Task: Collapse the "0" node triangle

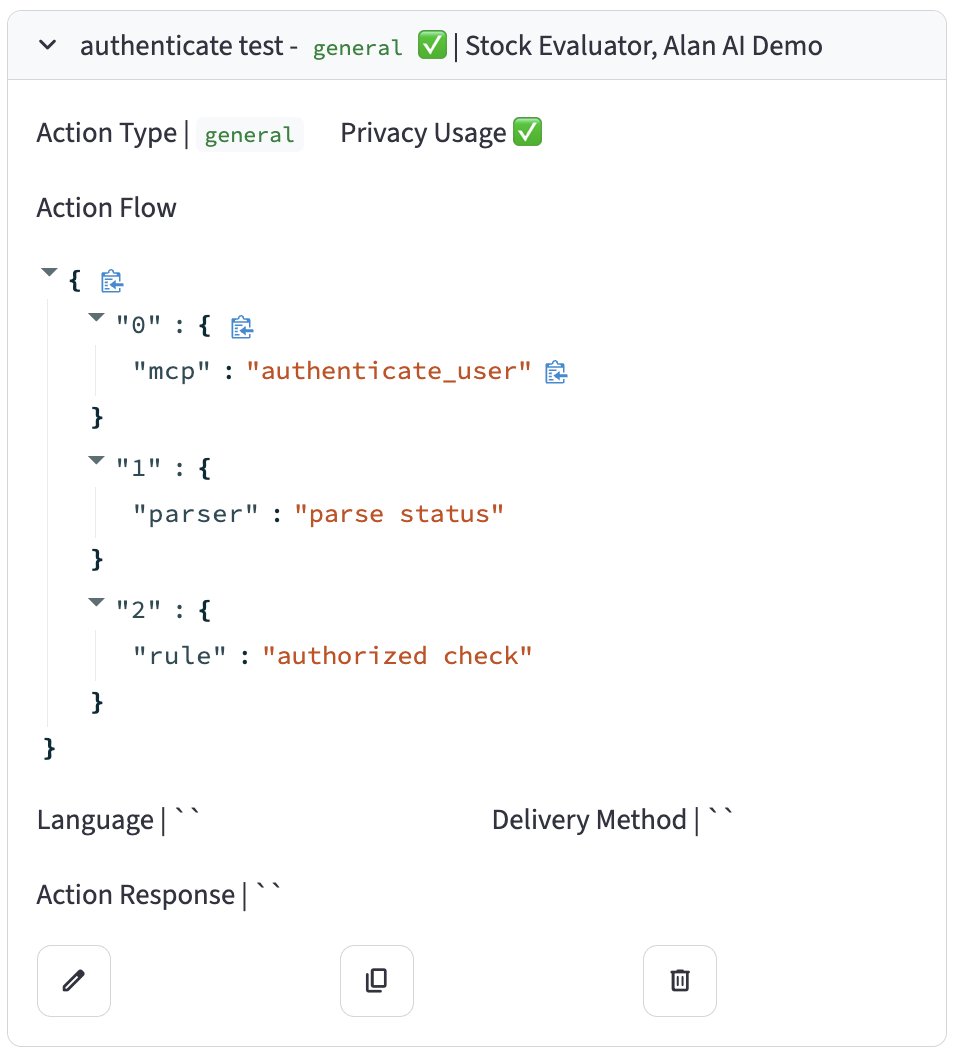Action: coord(96,318)
